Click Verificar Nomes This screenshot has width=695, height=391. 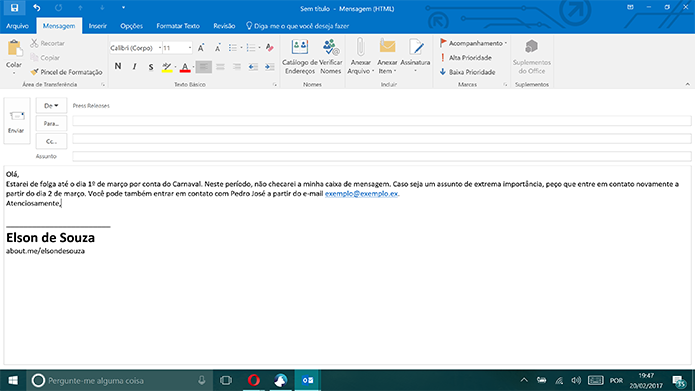(331, 57)
